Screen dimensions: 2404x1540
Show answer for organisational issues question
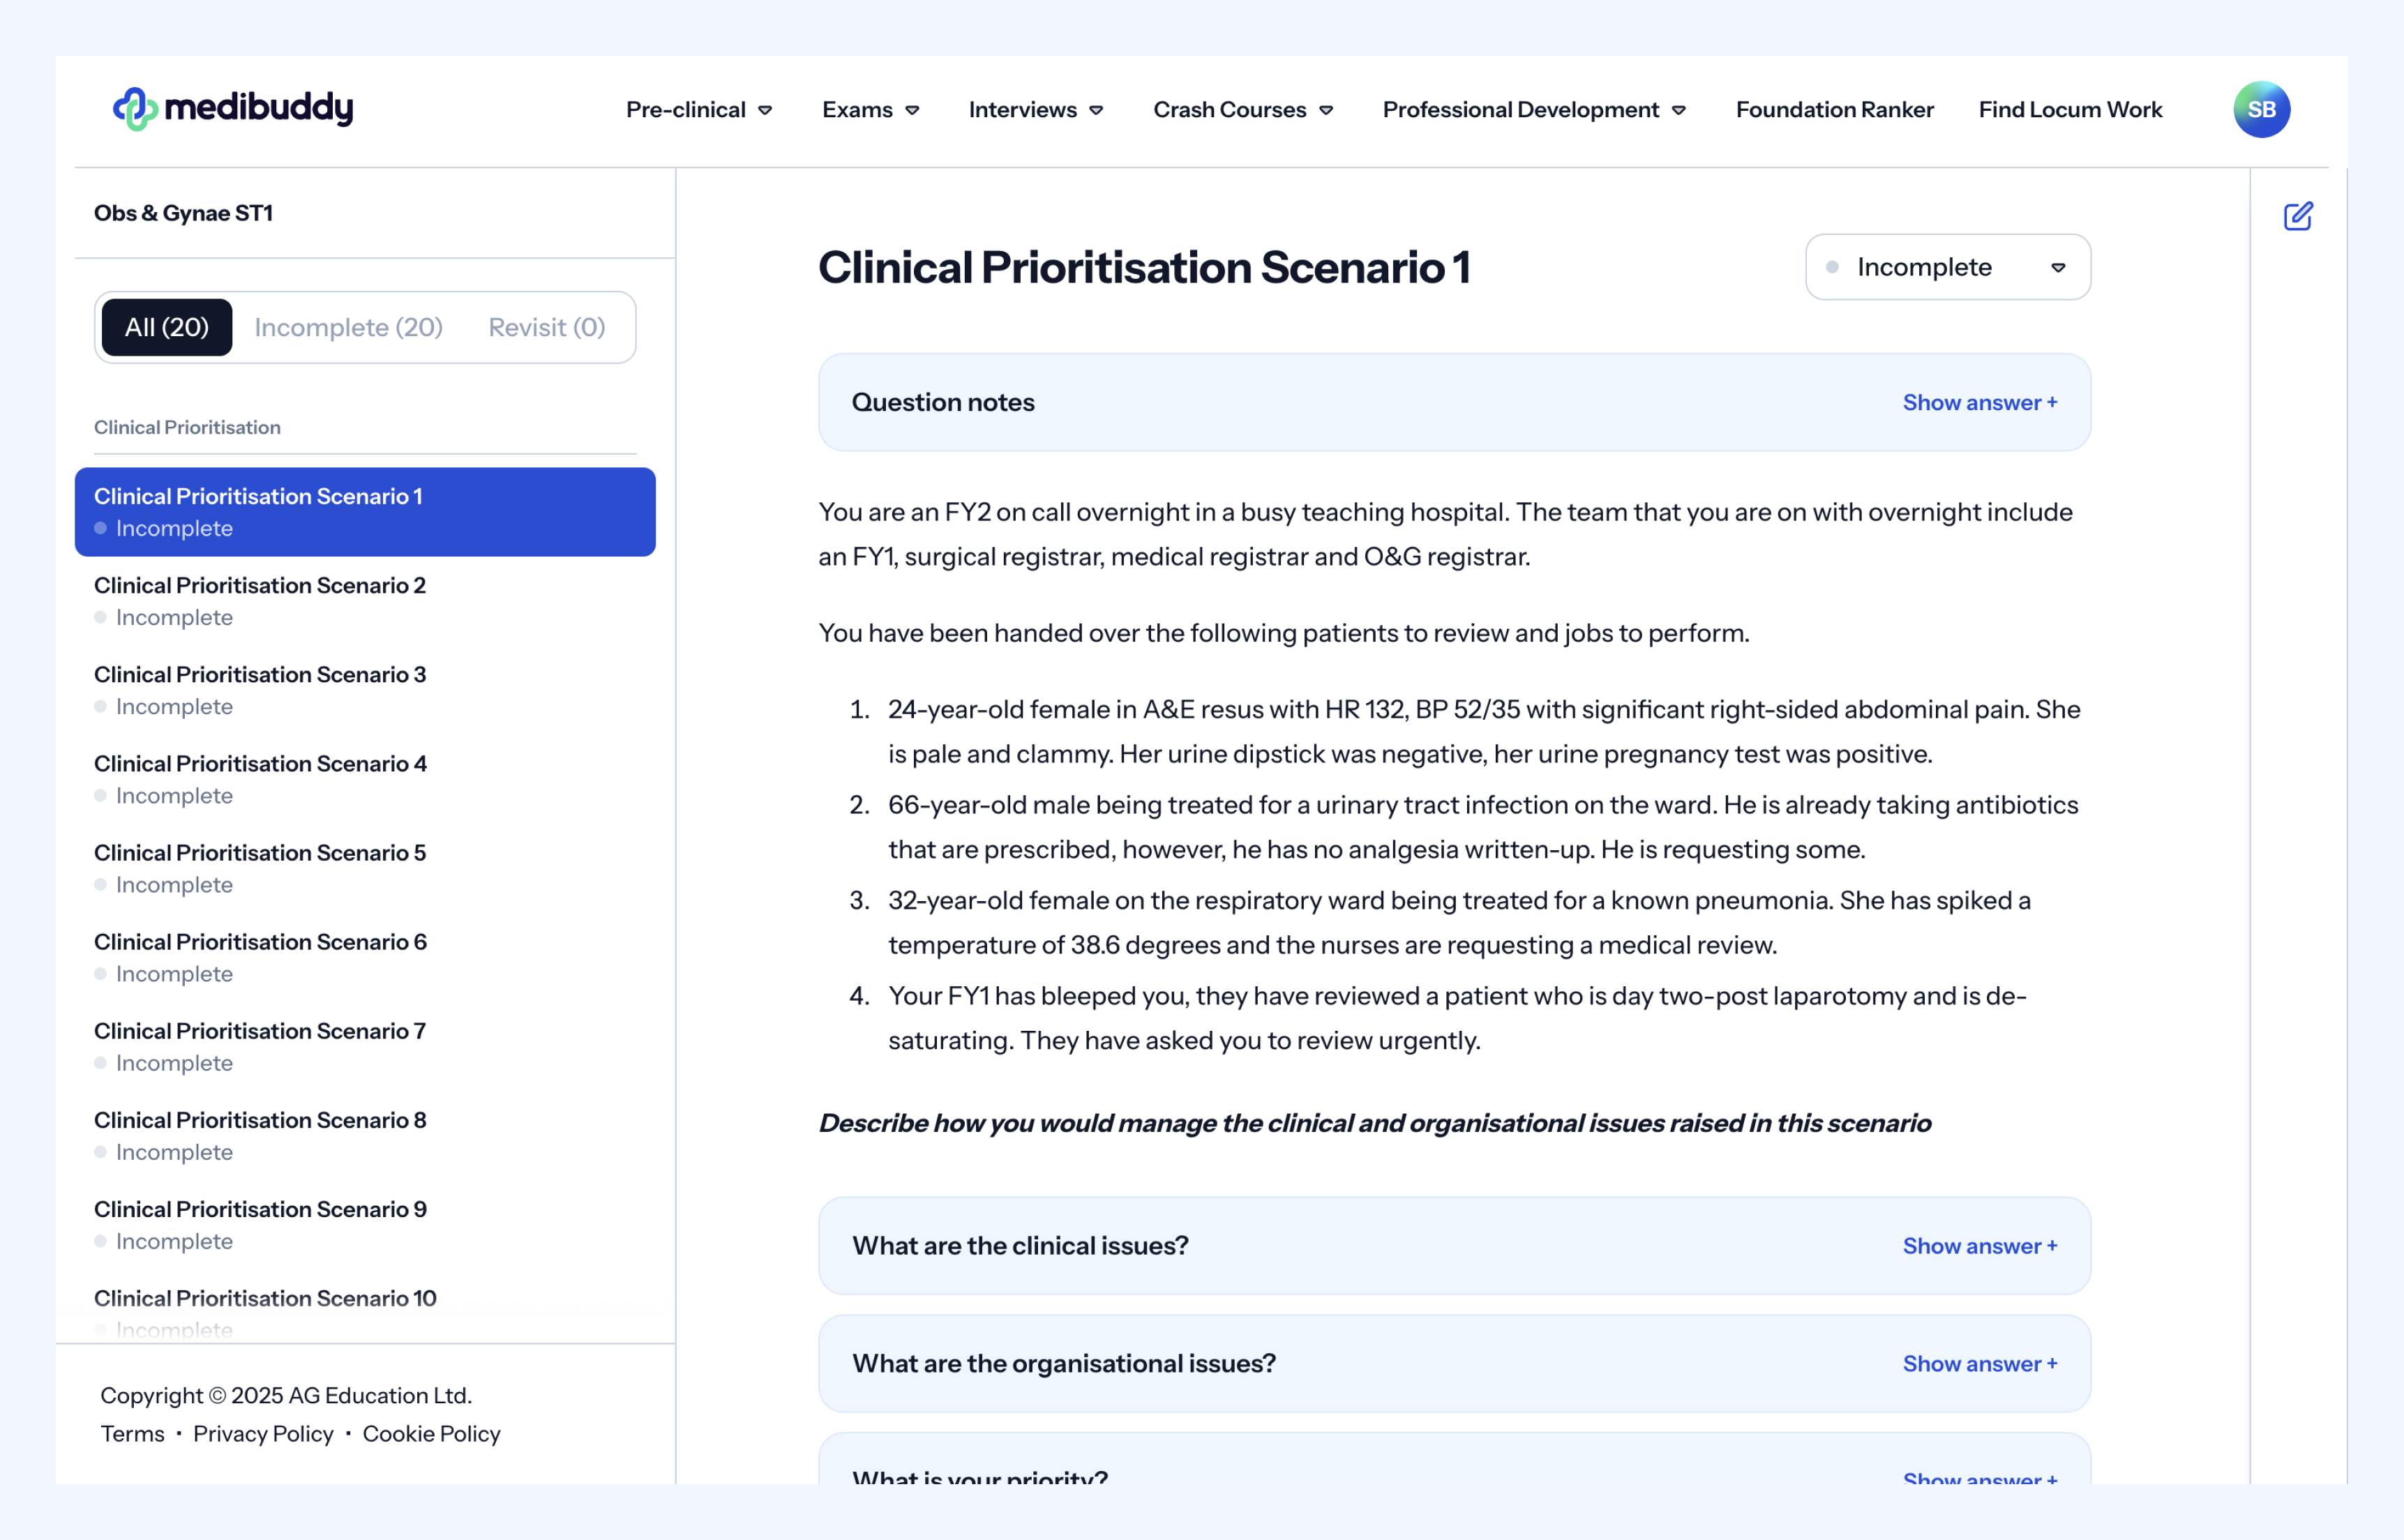(x=1979, y=1364)
